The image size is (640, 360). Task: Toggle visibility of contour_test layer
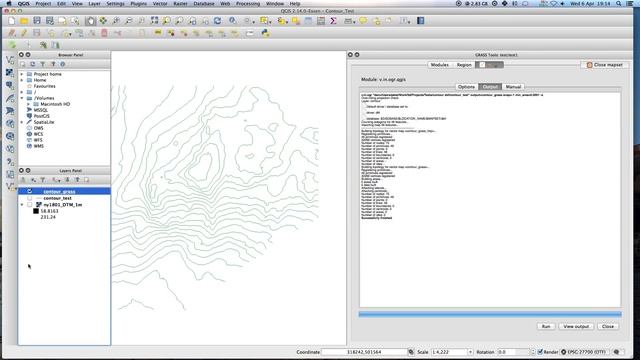click(29, 198)
